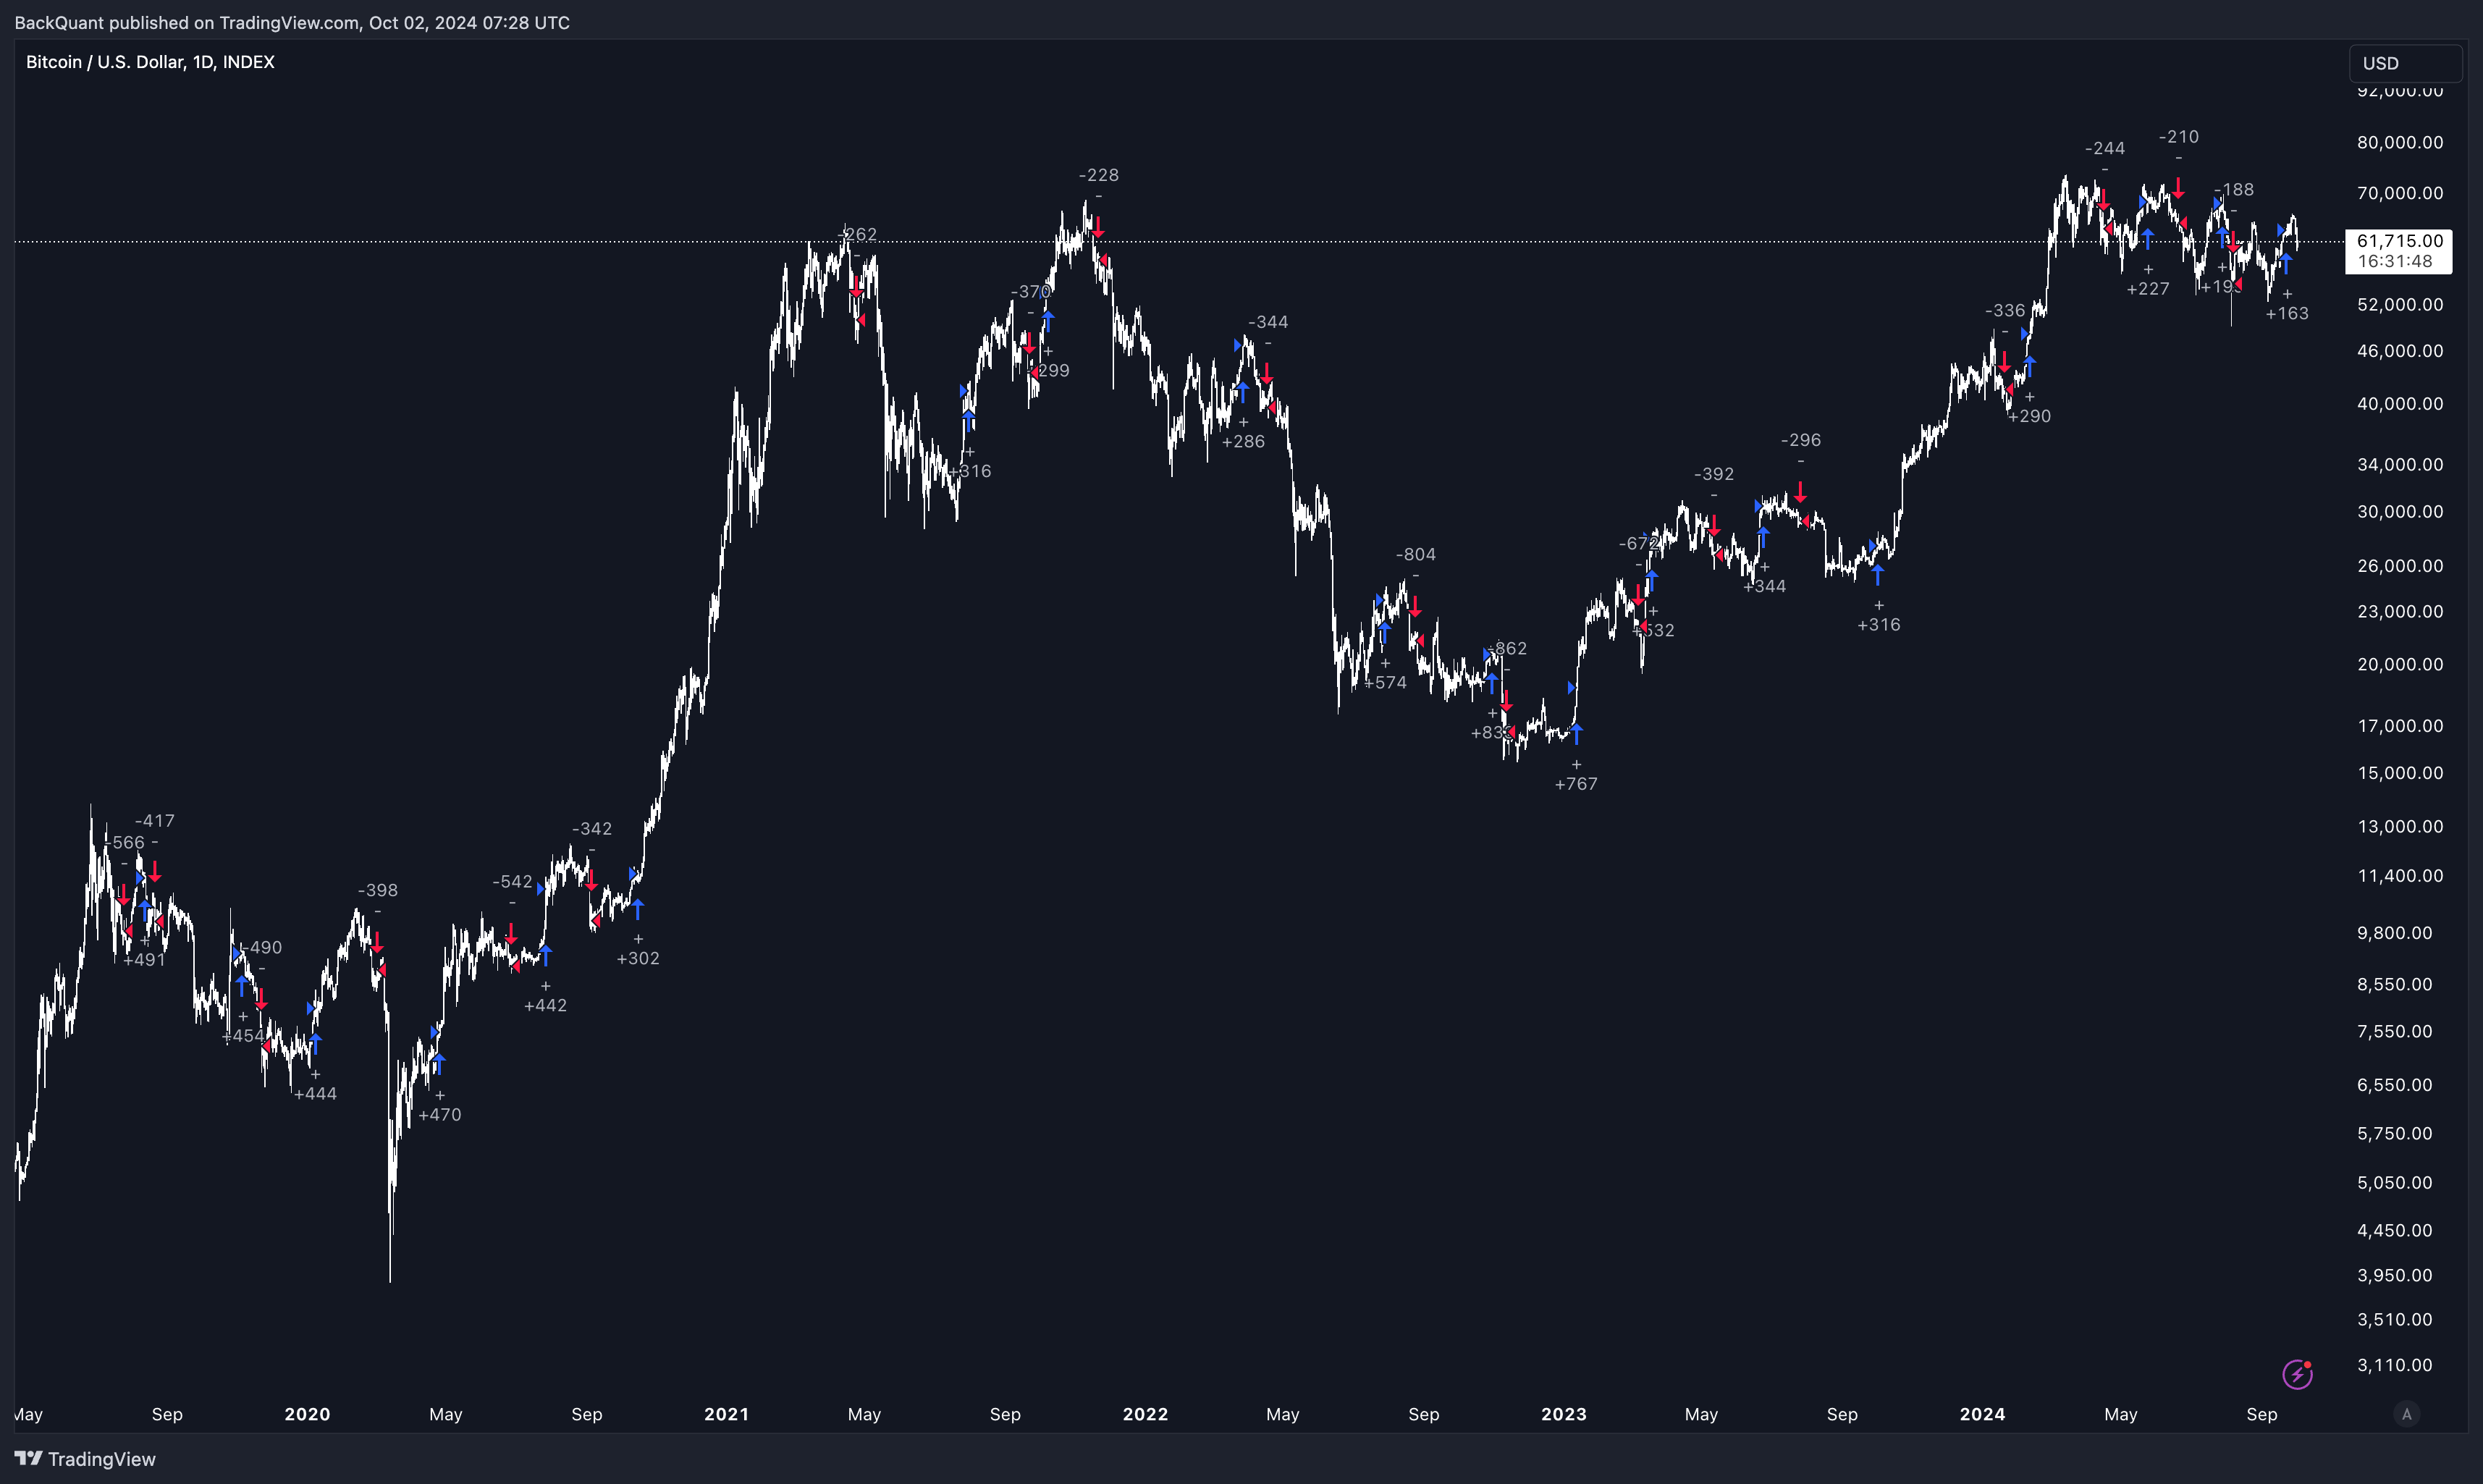The width and height of the screenshot is (2483, 1484).
Task: Click the bar countdown timer 16:31:48
Action: coord(2395,261)
